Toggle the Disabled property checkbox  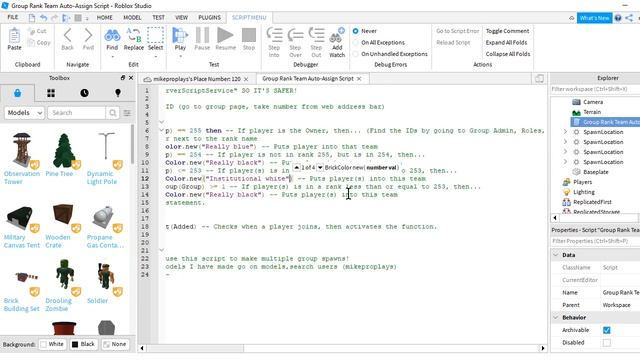coord(607,342)
